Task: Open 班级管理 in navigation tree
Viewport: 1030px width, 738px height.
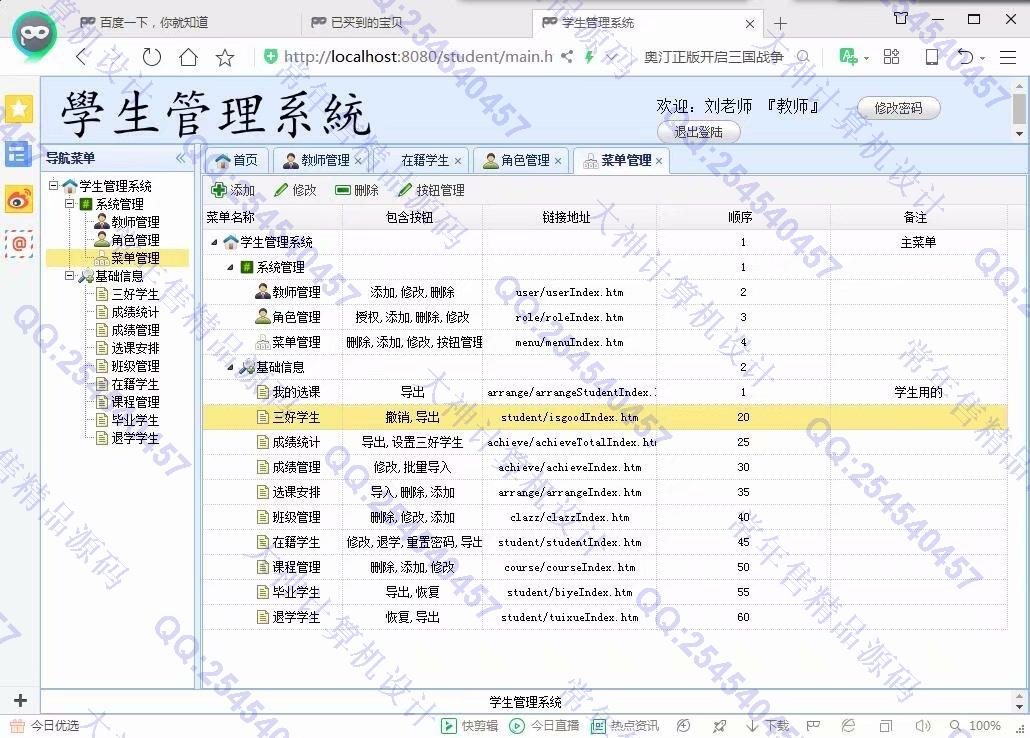Action: [x=135, y=366]
